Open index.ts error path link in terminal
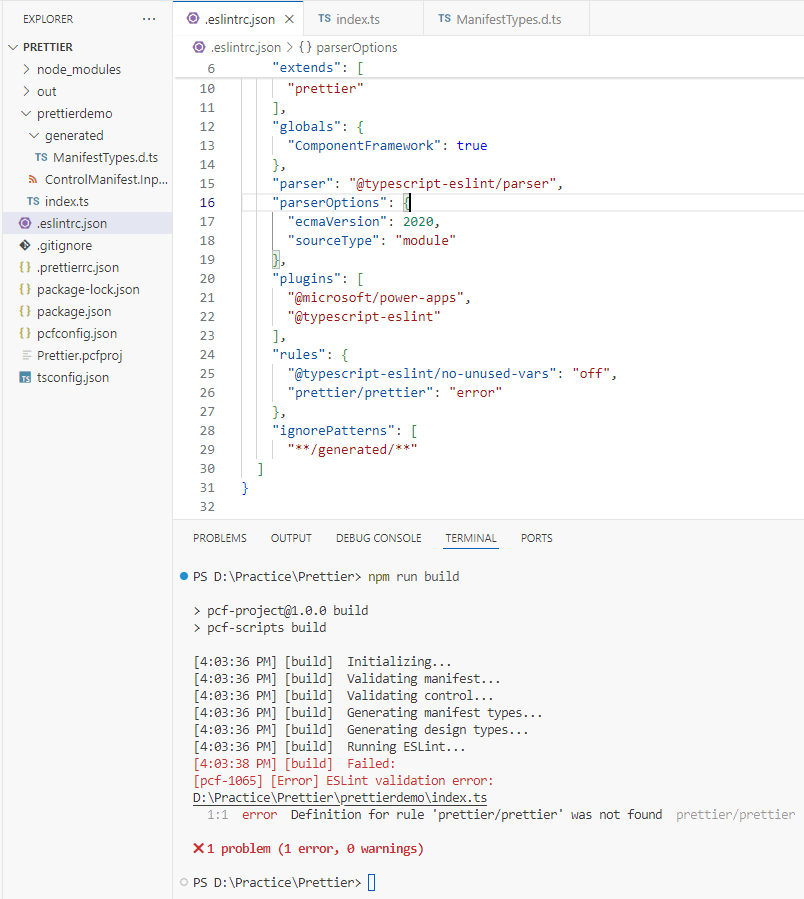This screenshot has width=804, height=899. click(x=340, y=798)
